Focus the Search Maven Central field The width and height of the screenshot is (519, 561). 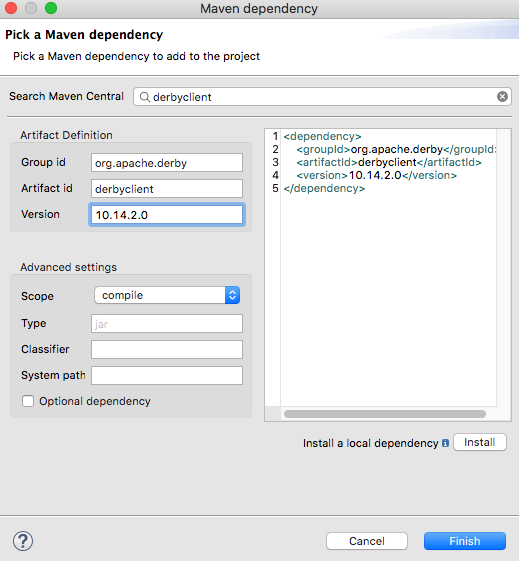(x=322, y=97)
